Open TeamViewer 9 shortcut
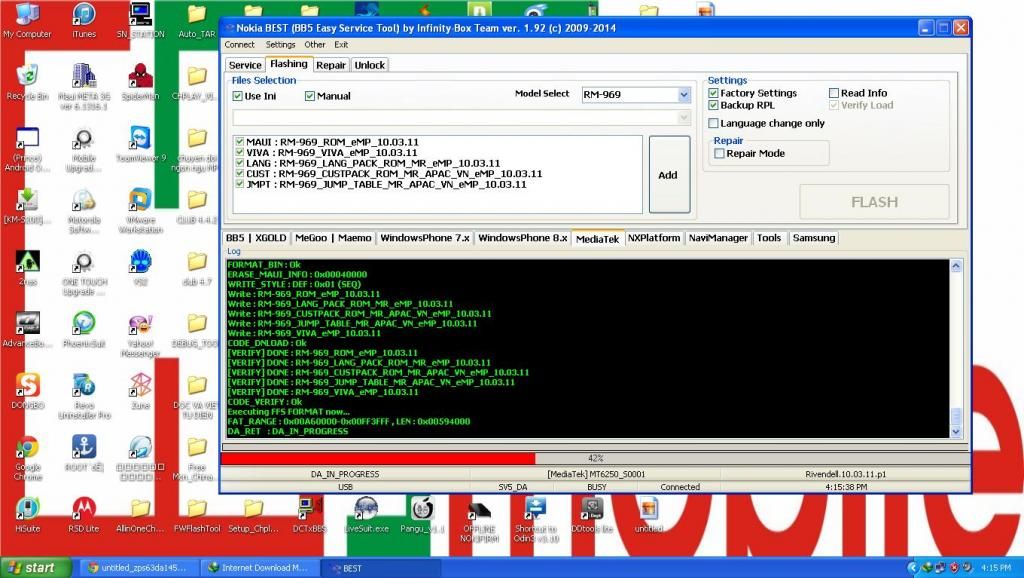 pos(140,144)
